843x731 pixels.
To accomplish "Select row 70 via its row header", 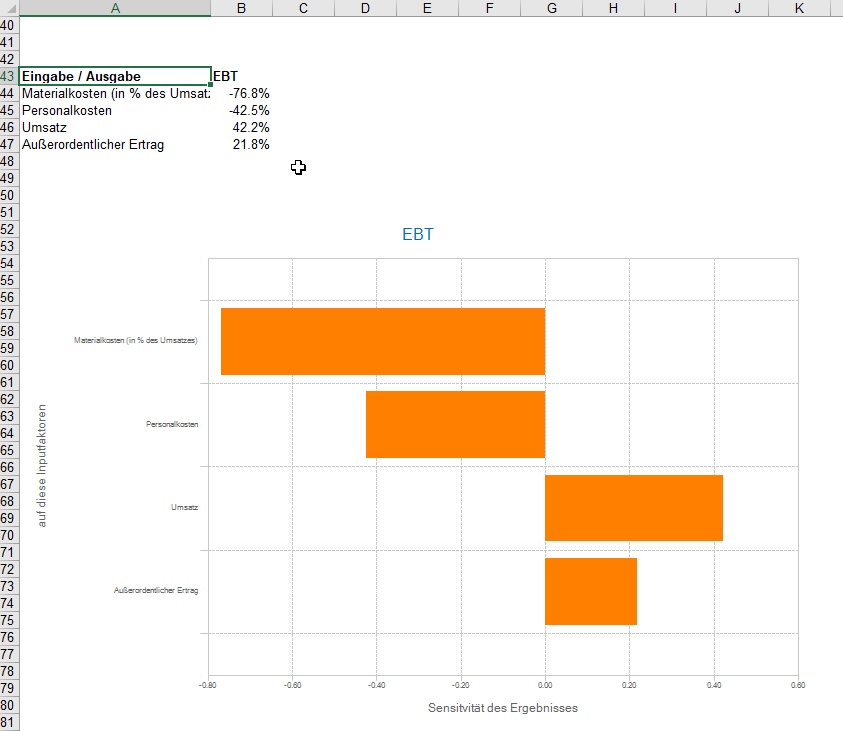I will (9, 535).
